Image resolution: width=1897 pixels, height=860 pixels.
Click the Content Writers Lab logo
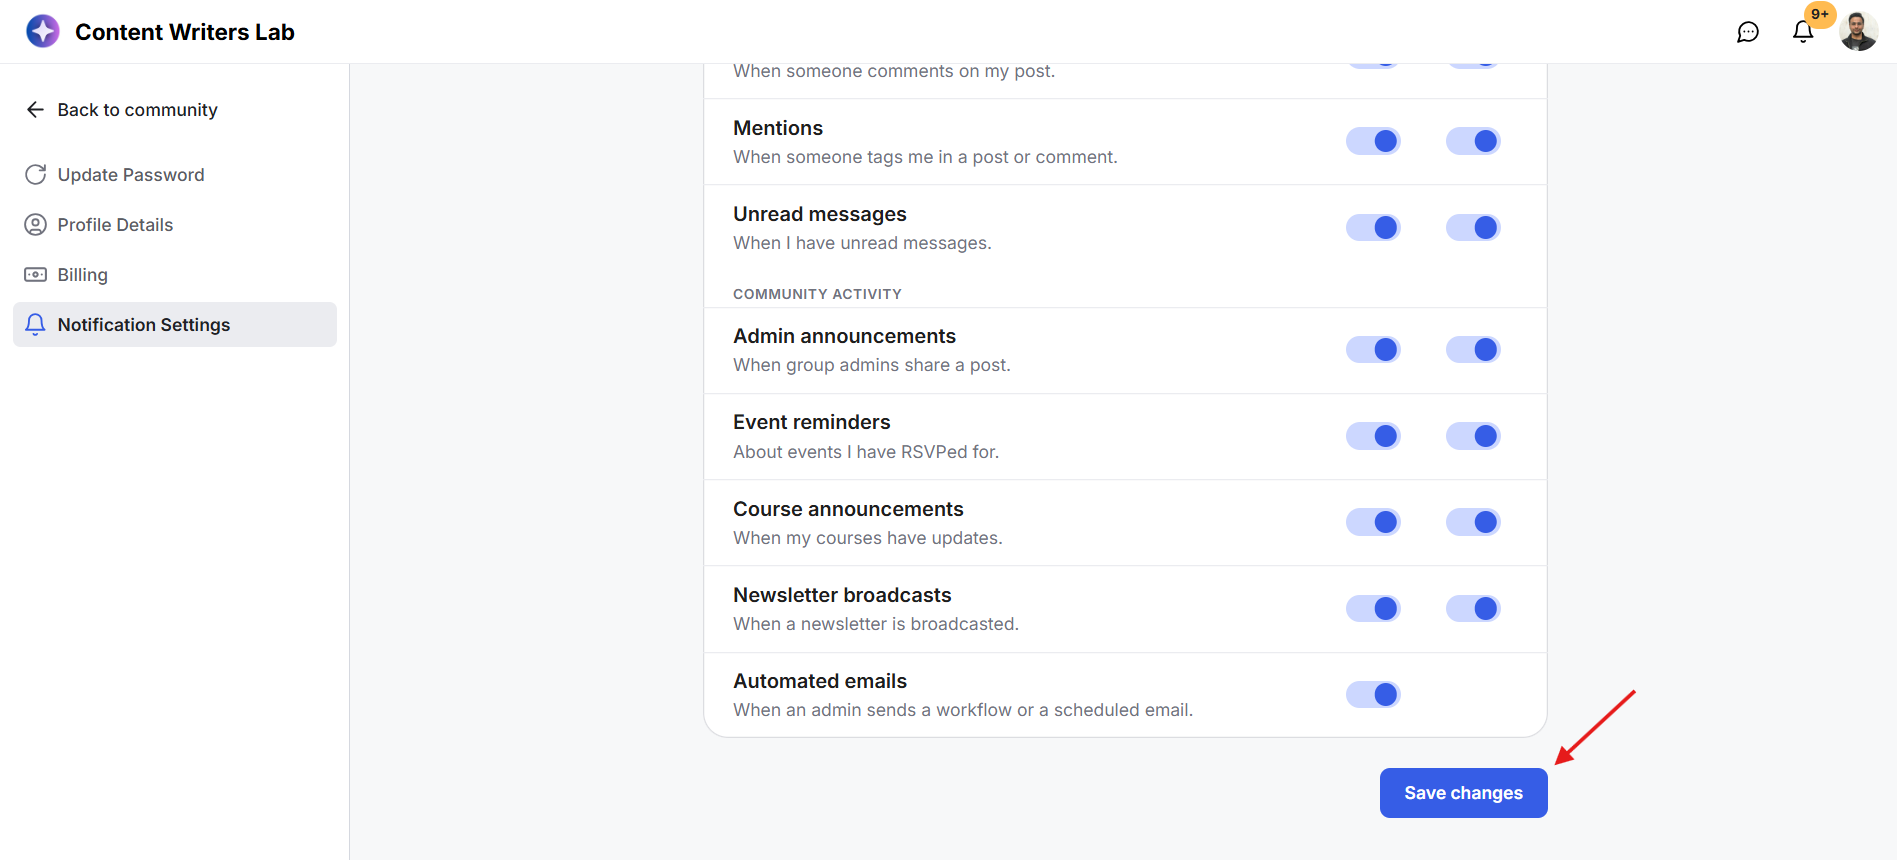point(43,31)
